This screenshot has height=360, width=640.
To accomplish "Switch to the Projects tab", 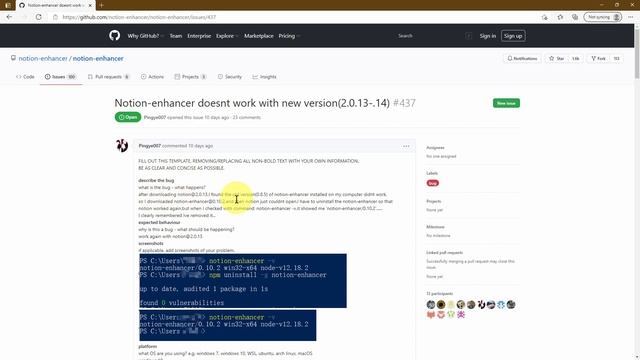I will [x=190, y=77].
